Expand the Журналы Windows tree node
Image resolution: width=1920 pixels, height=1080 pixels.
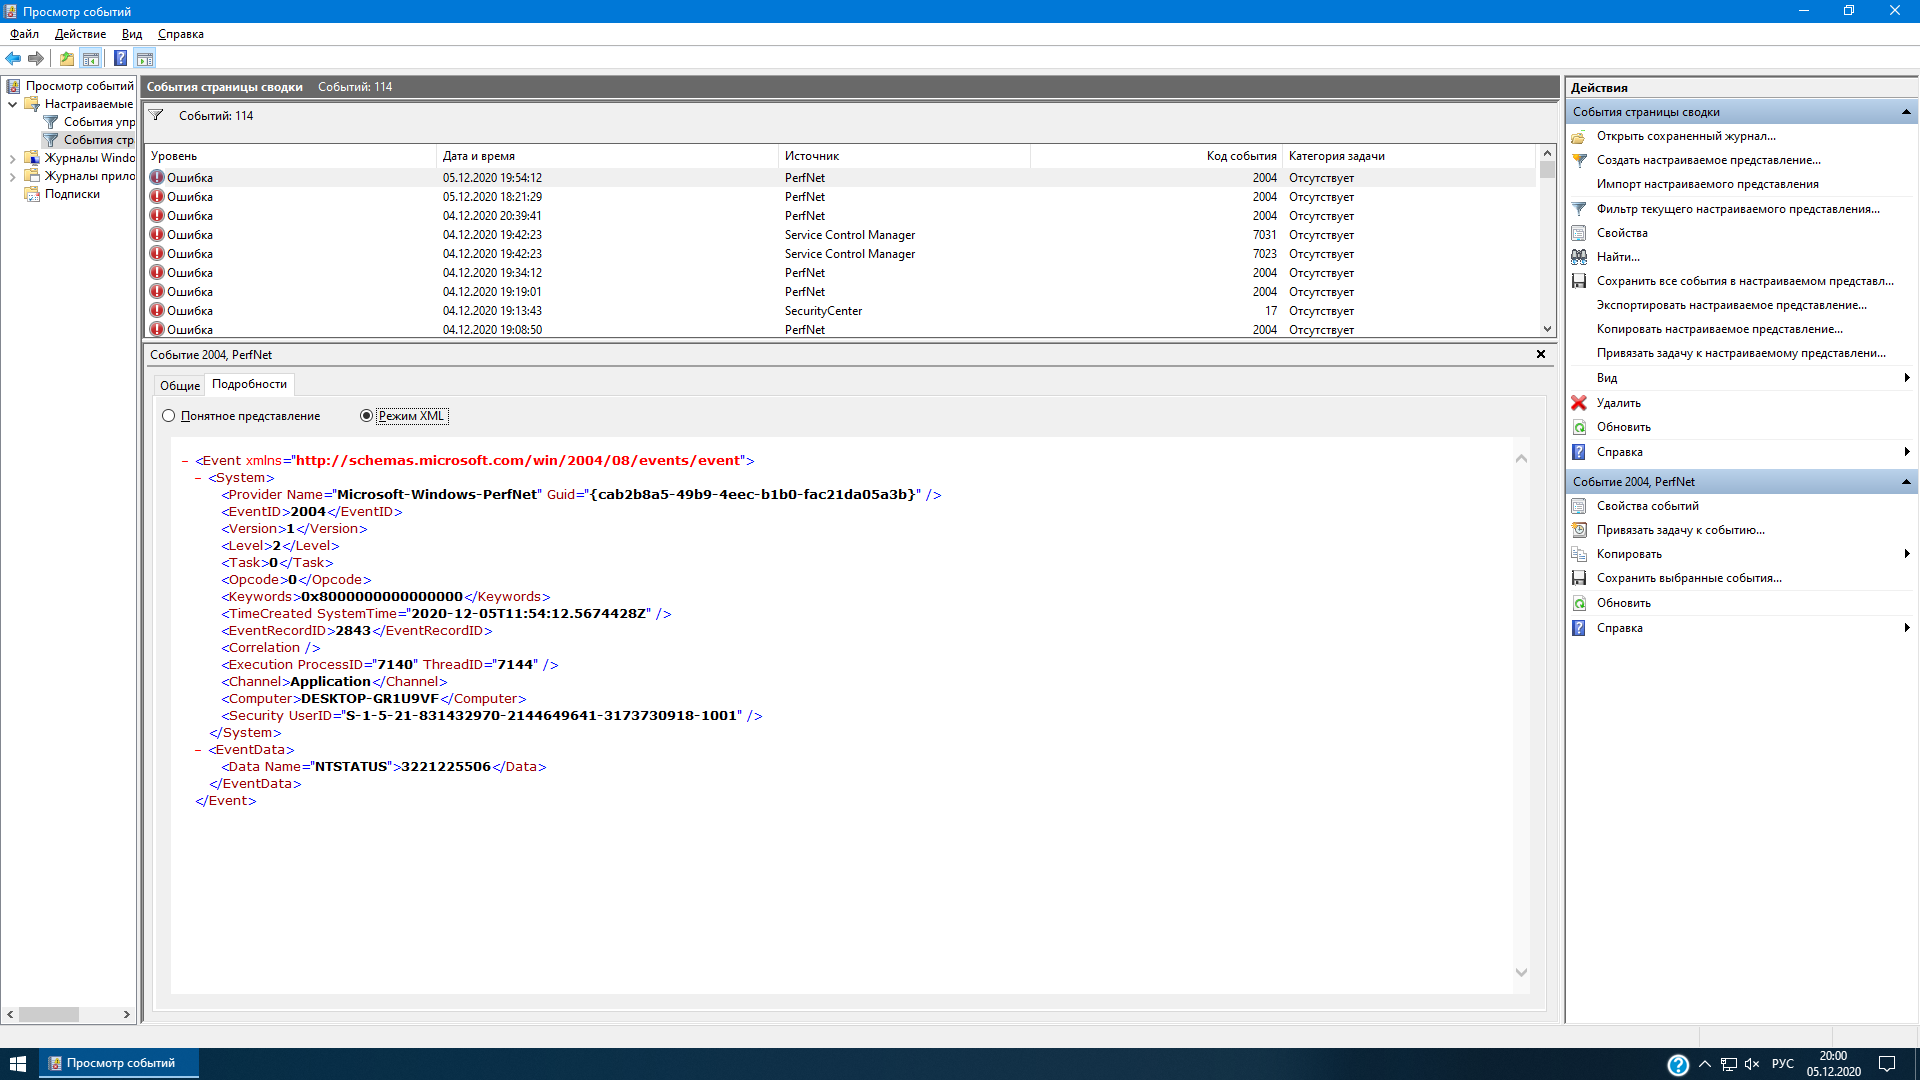[12, 158]
